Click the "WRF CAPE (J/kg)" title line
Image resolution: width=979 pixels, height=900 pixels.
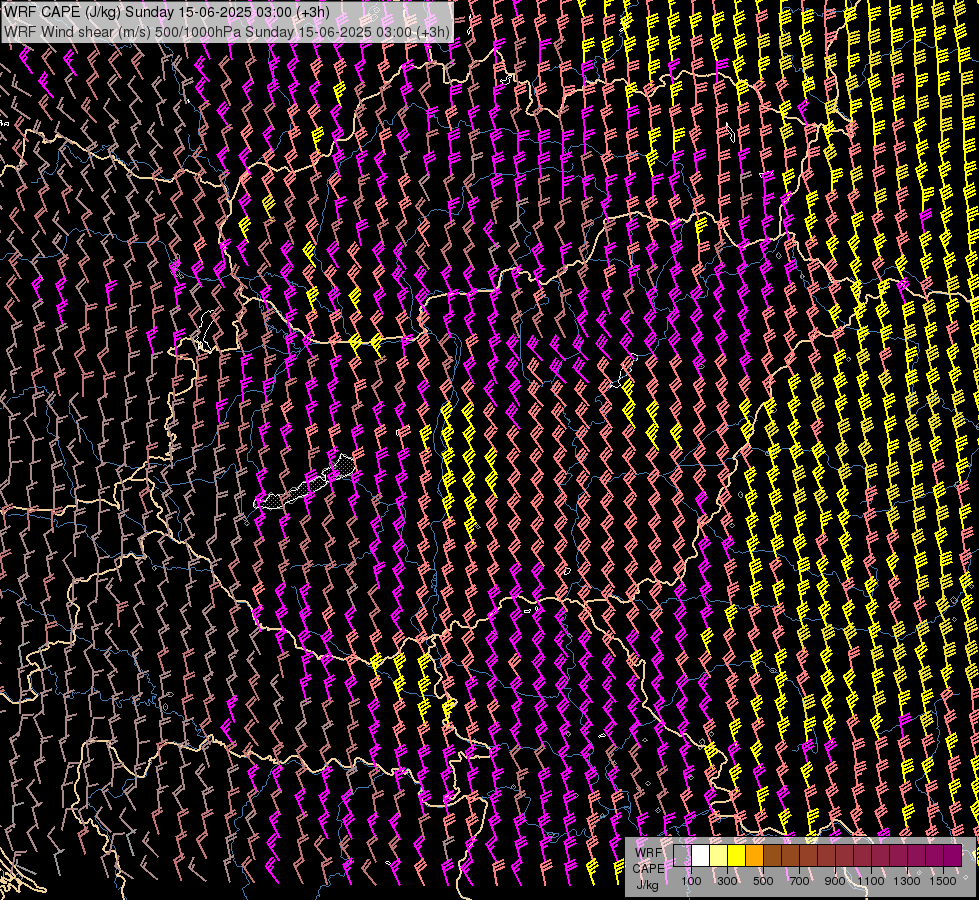(167, 12)
